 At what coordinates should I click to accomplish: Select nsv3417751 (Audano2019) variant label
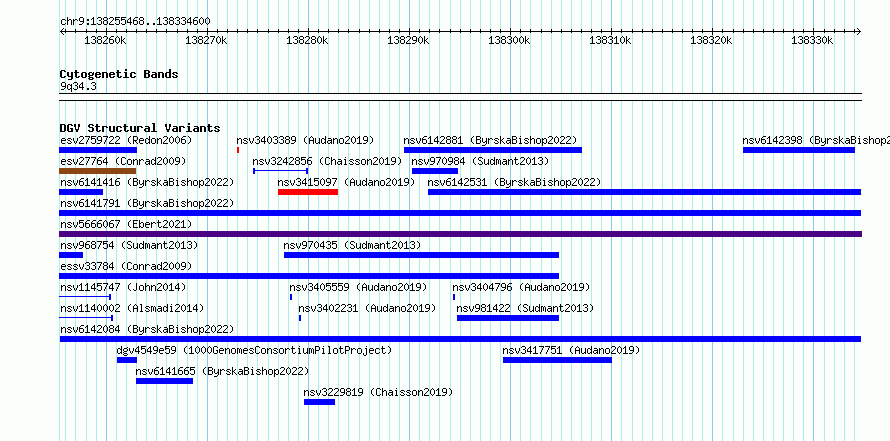click(571, 350)
